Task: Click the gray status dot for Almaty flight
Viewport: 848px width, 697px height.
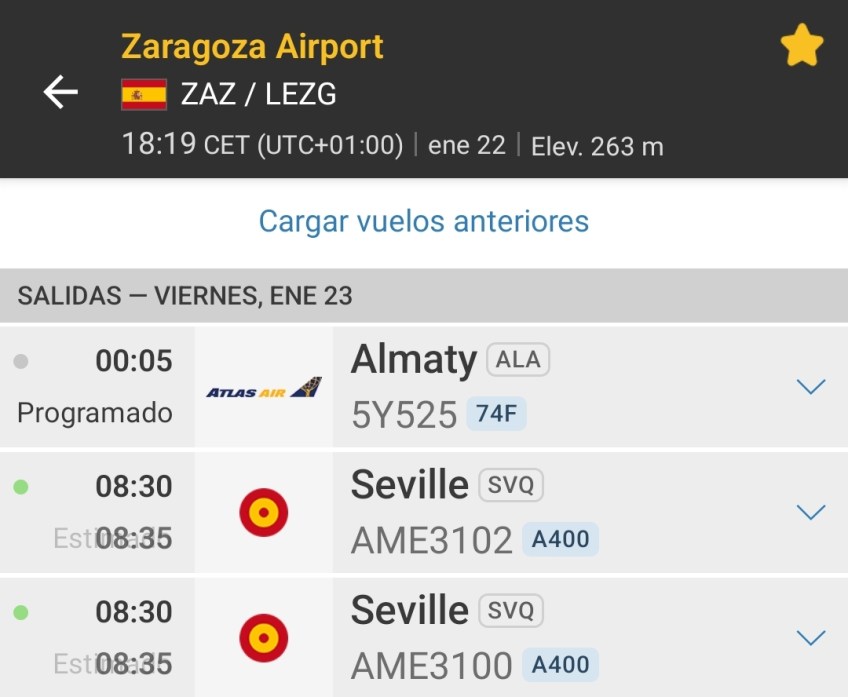Action: (21, 362)
